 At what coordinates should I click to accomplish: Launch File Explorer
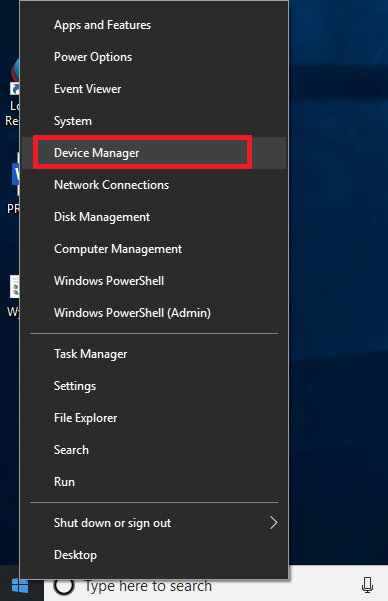pos(154,418)
